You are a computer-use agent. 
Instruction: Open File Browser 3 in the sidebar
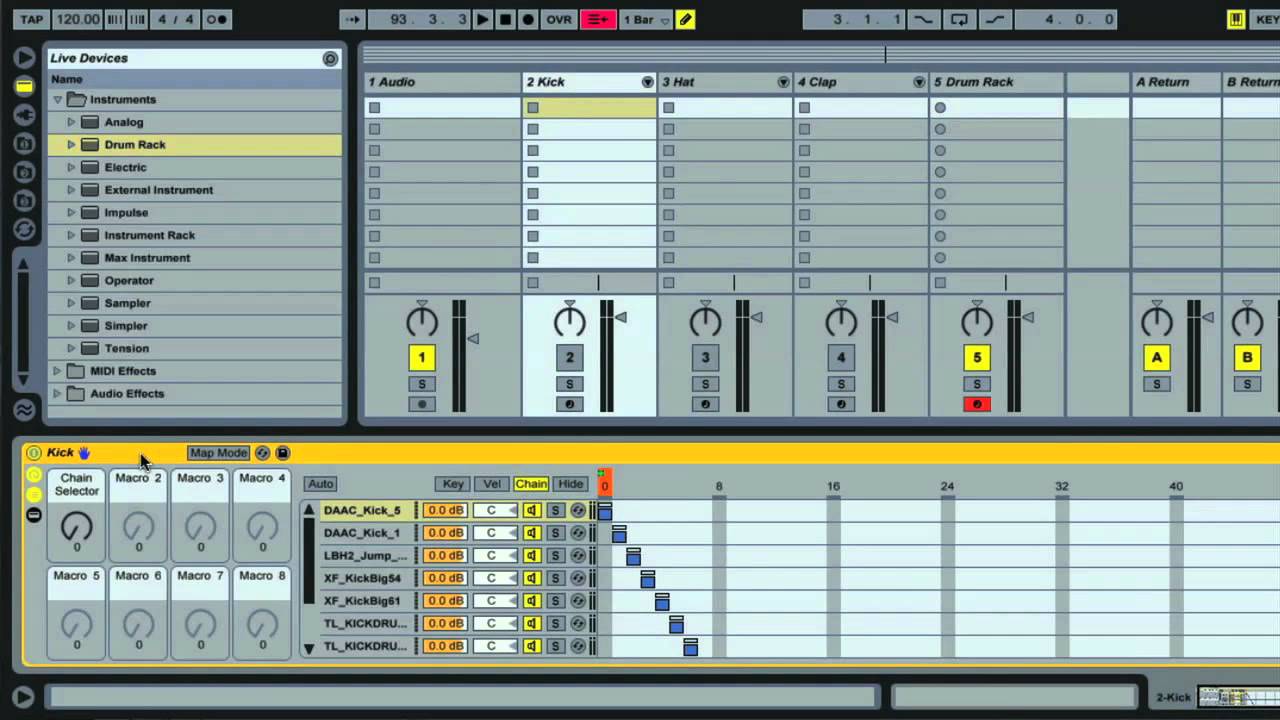(24, 201)
